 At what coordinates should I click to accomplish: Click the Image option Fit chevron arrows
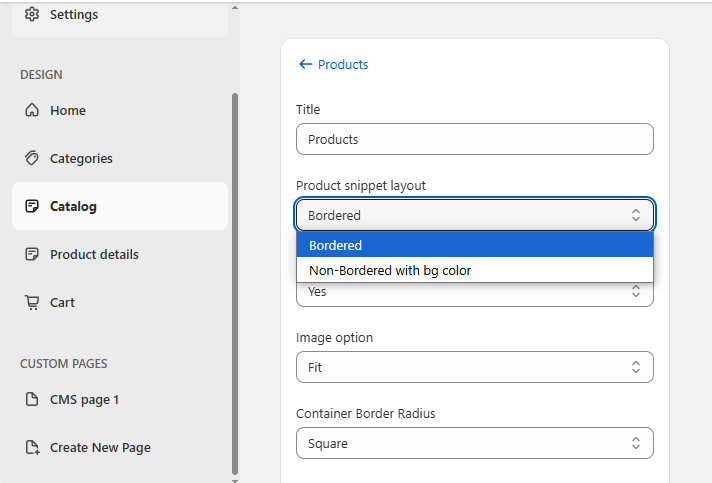(x=636, y=367)
